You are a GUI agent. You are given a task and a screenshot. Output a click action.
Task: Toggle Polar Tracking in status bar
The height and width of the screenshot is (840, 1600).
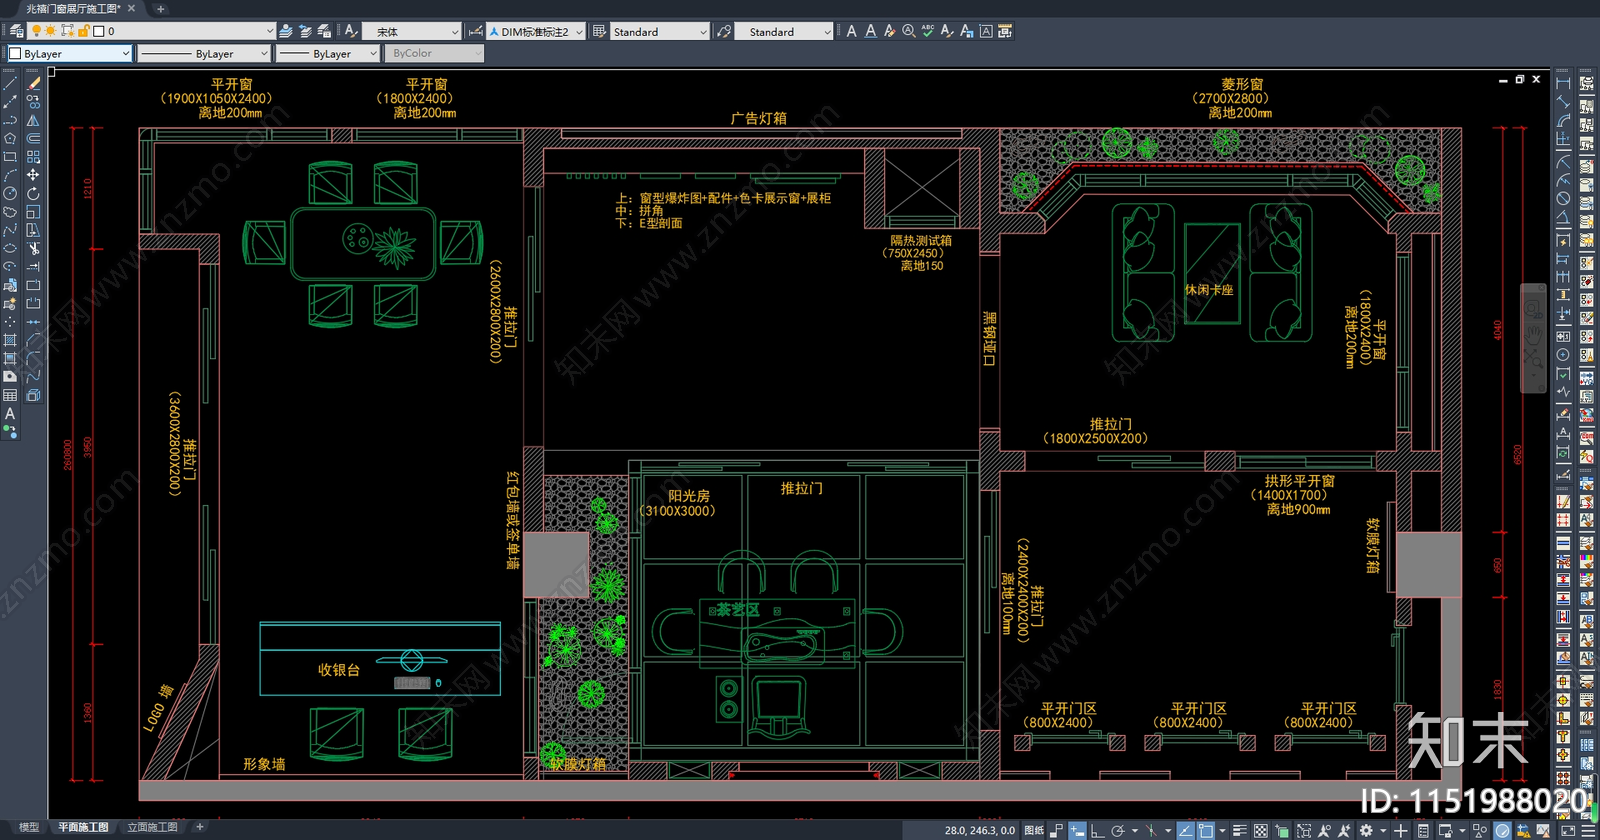pyautogui.click(x=1118, y=830)
